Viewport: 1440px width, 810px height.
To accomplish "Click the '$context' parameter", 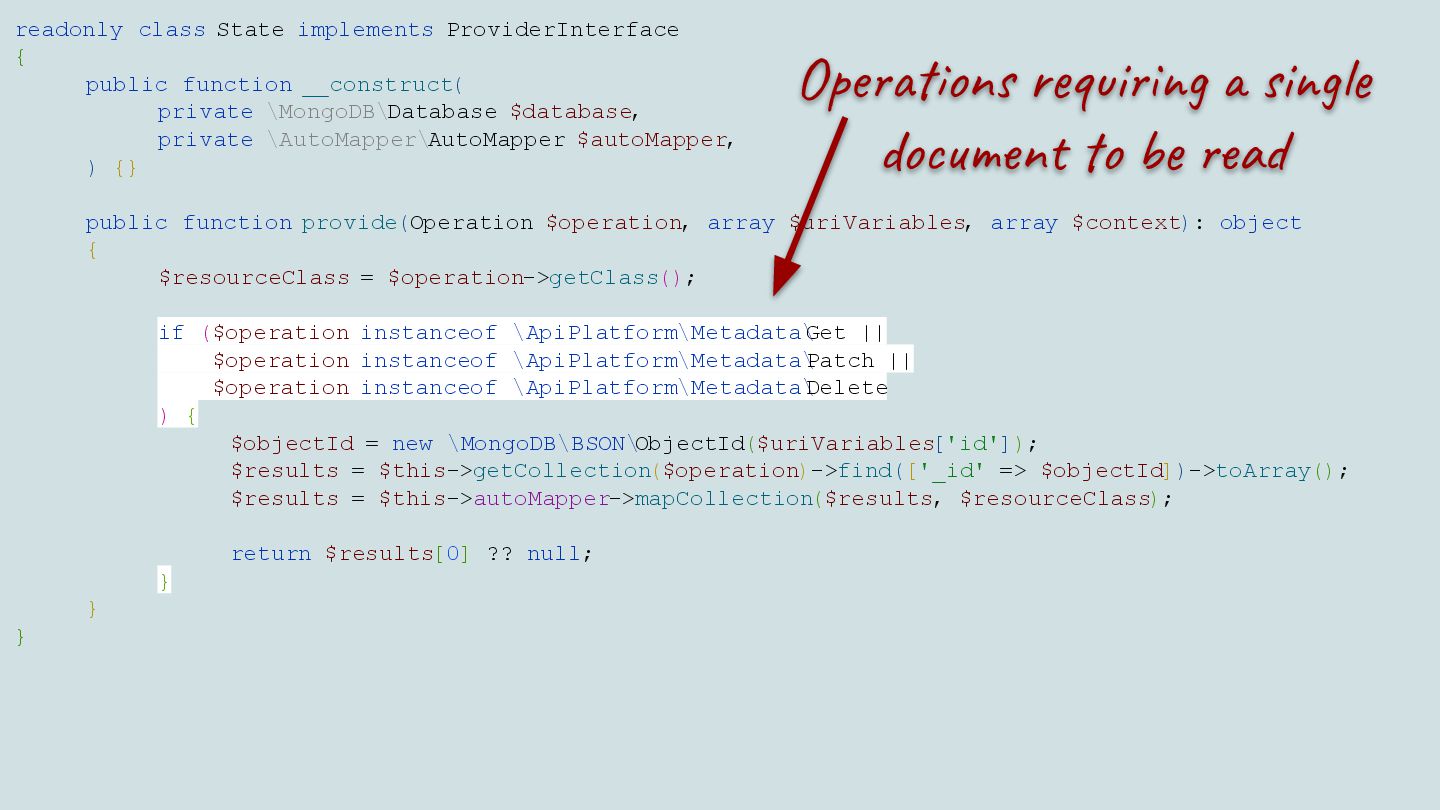I will pos(1126,223).
